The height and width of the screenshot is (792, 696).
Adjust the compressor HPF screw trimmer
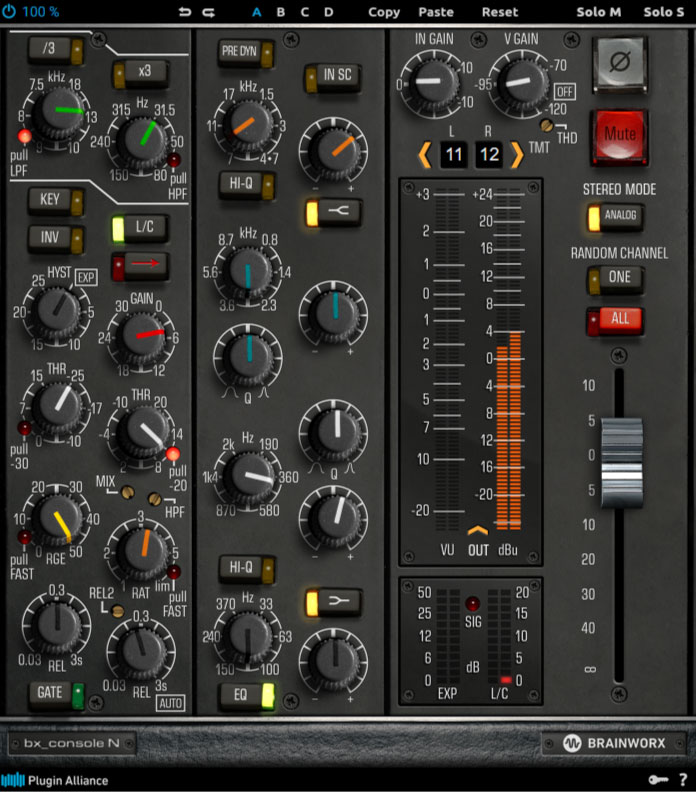[155, 499]
